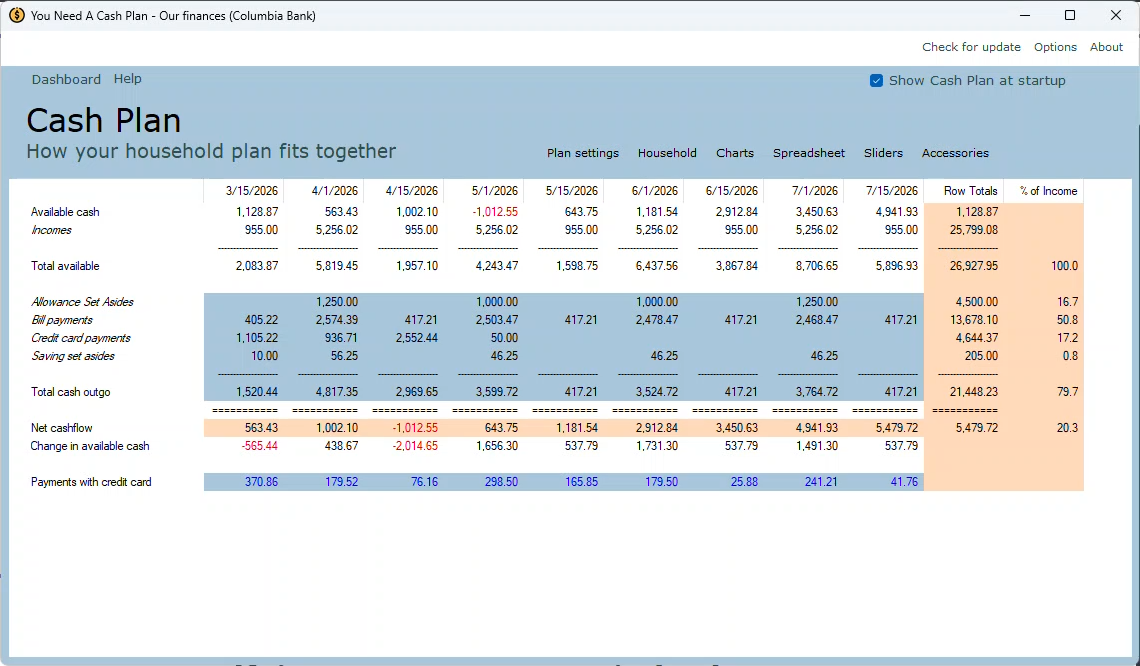Go to the Spreadsheet view
This screenshot has width=1140, height=666.
(x=808, y=153)
